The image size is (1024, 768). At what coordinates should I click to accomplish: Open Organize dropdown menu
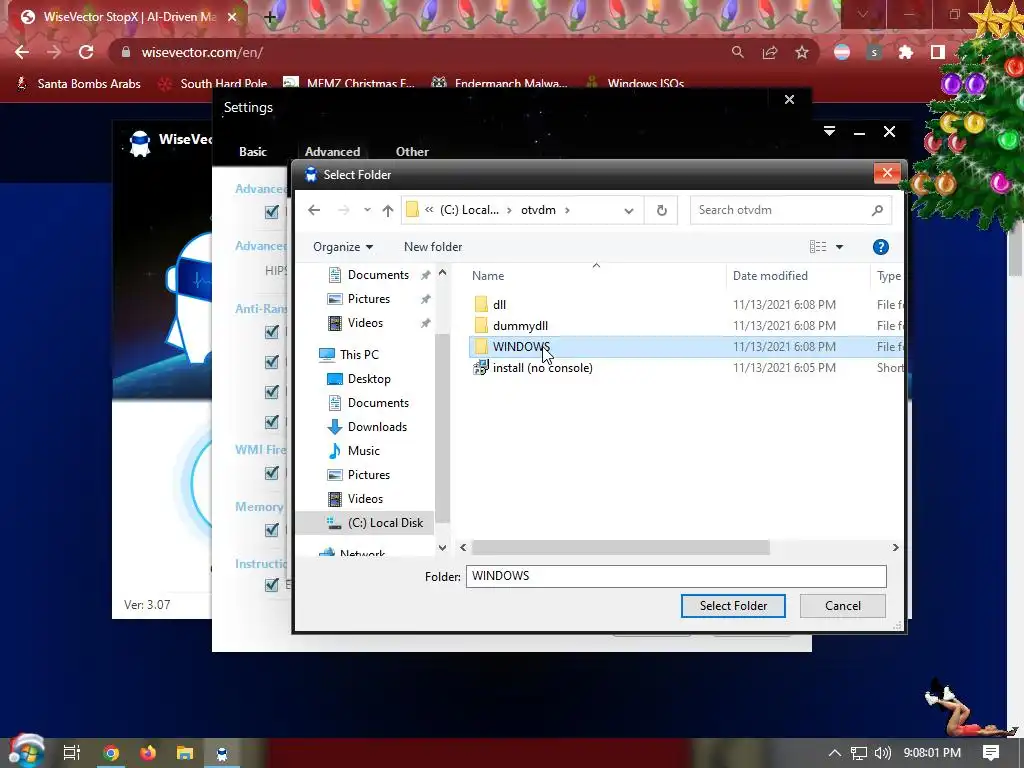(x=343, y=247)
